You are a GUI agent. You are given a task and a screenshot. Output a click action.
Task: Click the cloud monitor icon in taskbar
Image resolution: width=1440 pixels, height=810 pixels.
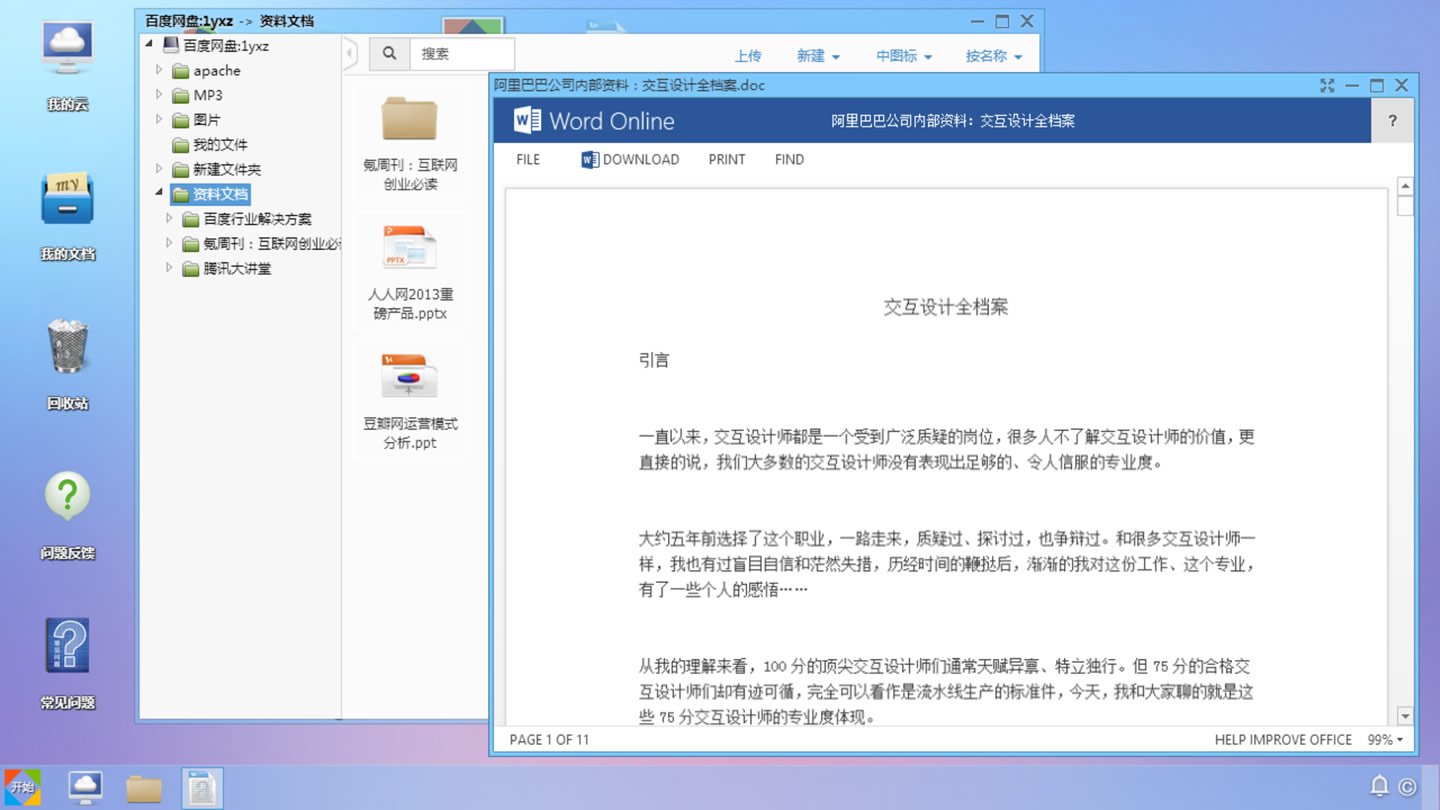pyautogui.click(x=85, y=787)
